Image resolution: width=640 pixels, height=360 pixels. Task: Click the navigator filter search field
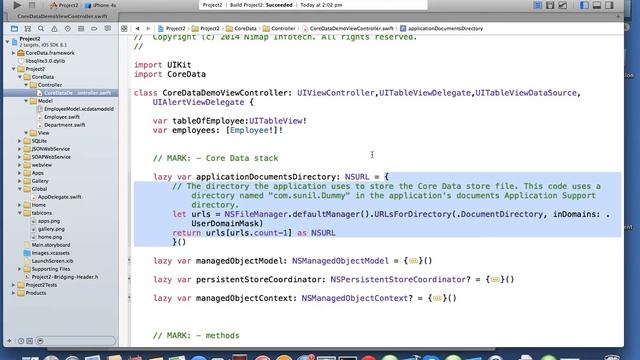pyautogui.click(x=76, y=341)
